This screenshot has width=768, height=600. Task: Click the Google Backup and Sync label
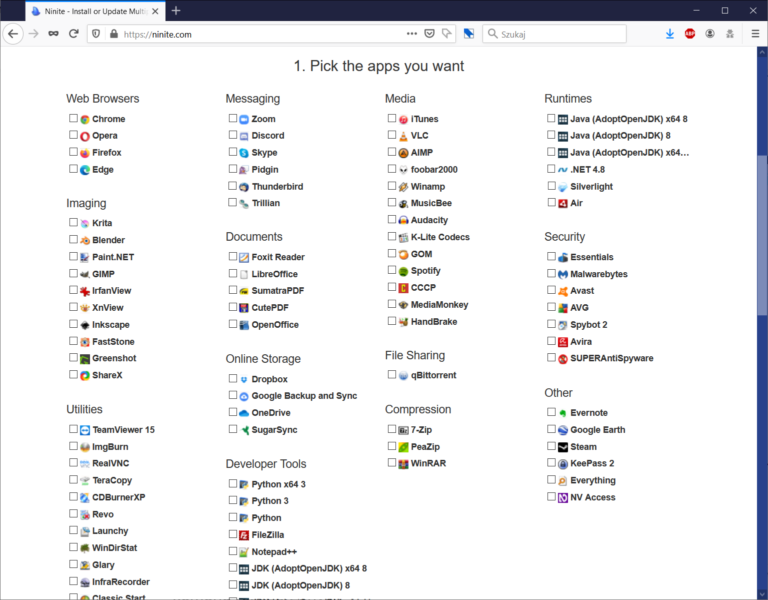pos(304,396)
